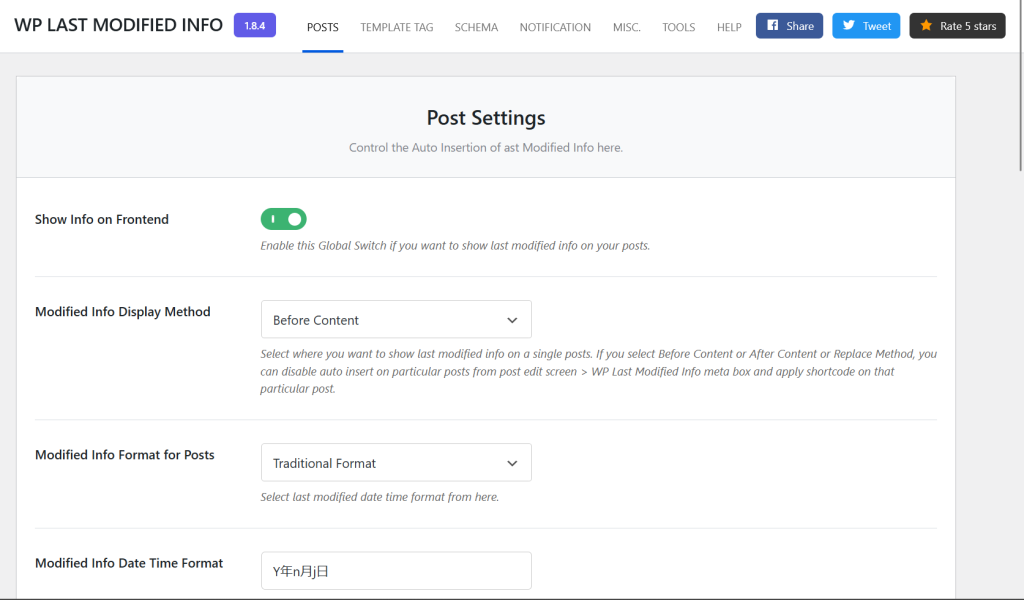Toggle Show Info on Frontend switch

pyautogui.click(x=283, y=219)
